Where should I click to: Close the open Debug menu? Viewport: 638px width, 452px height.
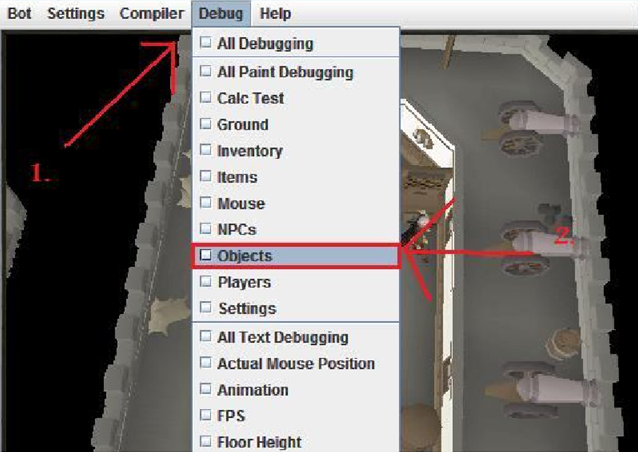[x=221, y=13]
